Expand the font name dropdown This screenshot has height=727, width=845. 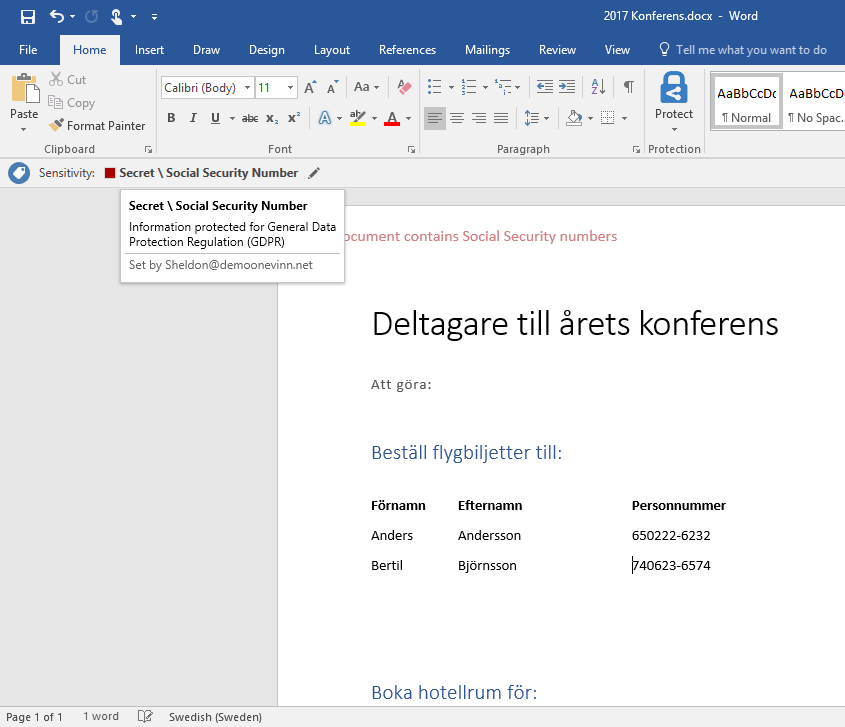[x=247, y=88]
